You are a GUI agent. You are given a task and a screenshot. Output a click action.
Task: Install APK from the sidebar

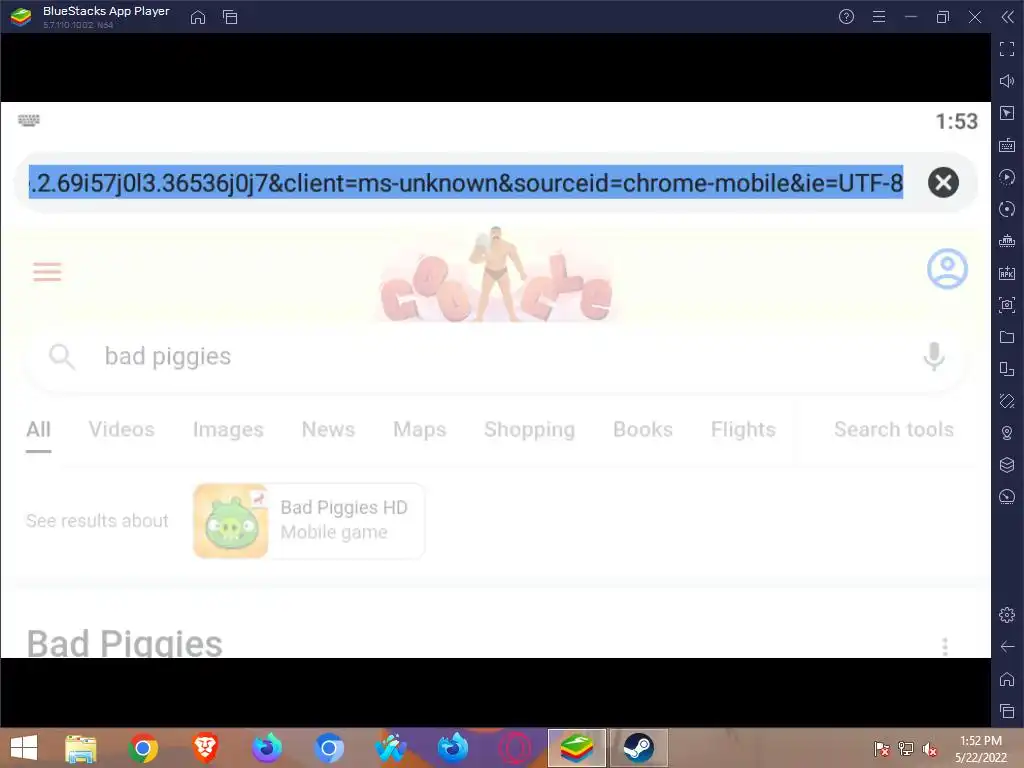click(x=1006, y=273)
